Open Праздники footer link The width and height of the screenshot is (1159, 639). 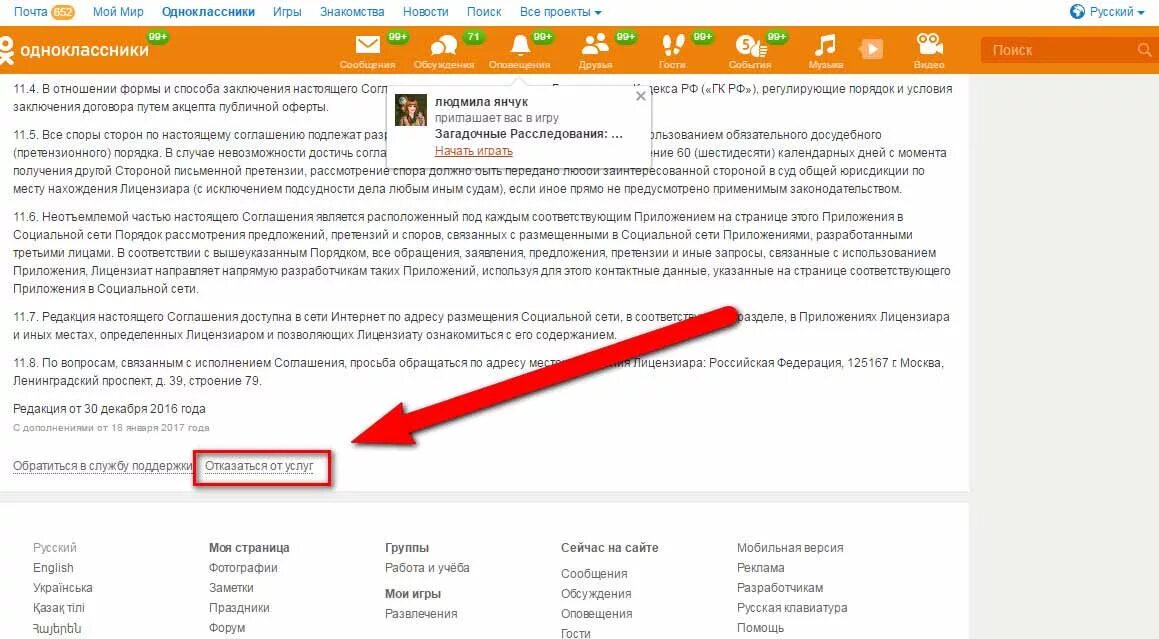[x=239, y=608]
